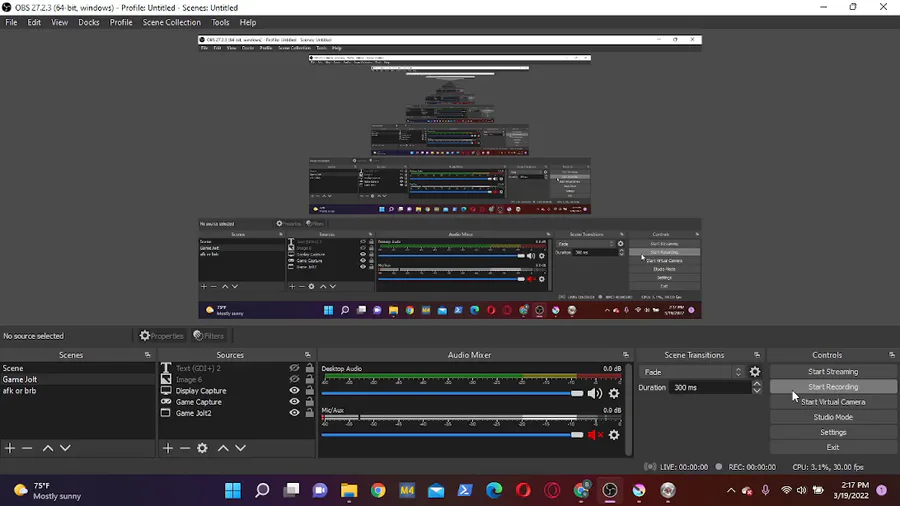Toggle lock on Game Capture source
This screenshot has width=900, height=506.
click(309, 402)
